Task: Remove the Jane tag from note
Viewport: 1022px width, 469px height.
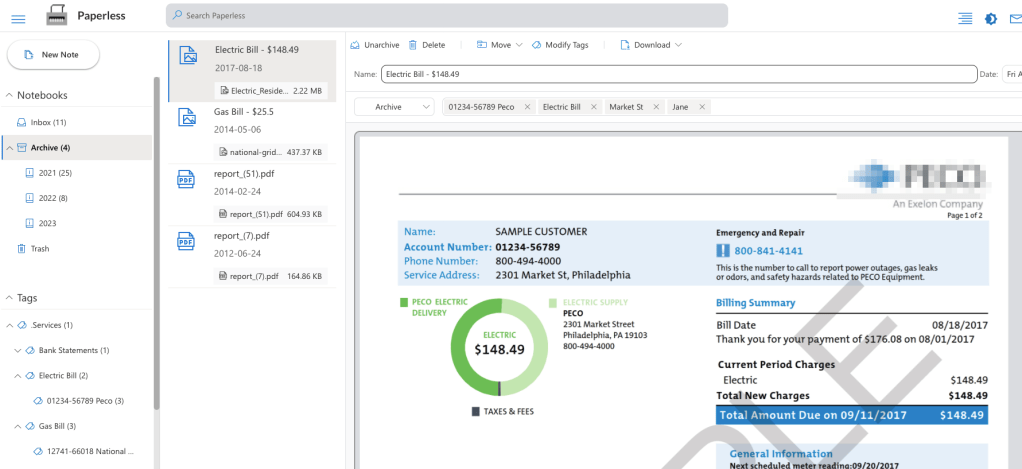Action: pyautogui.click(x=701, y=107)
